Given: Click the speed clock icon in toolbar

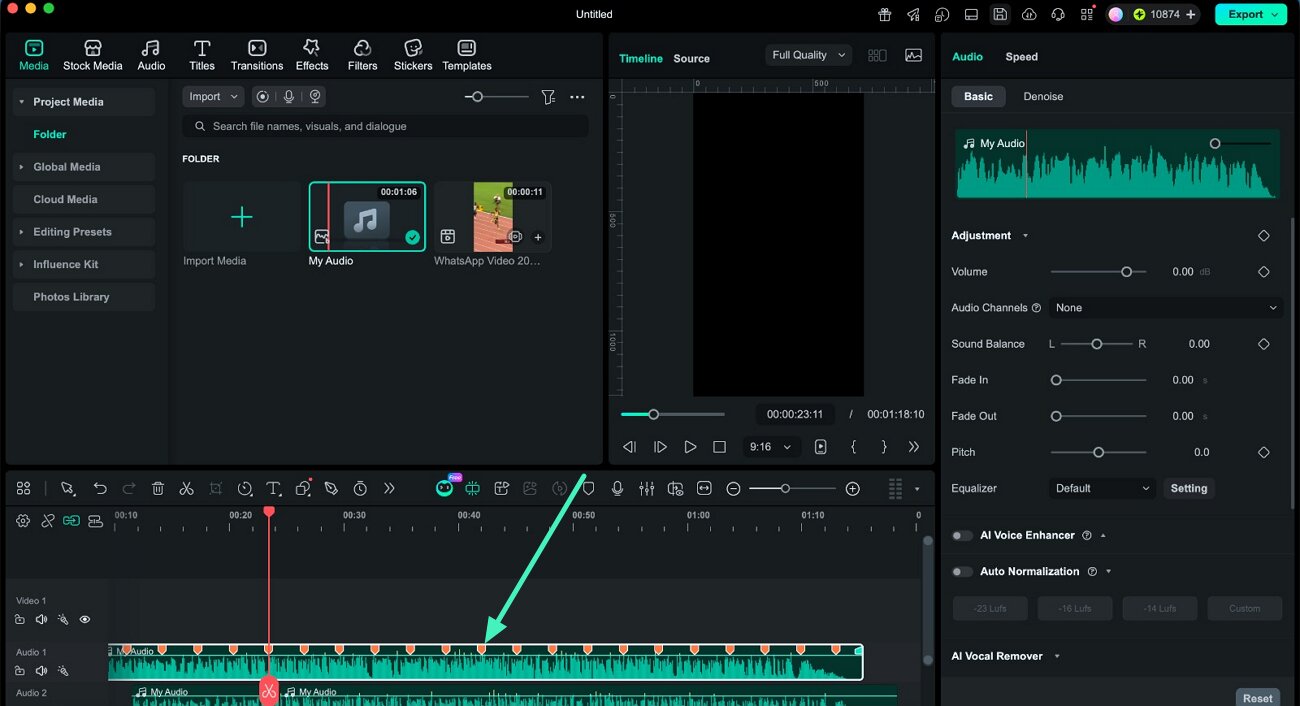Looking at the screenshot, I should click(245, 488).
